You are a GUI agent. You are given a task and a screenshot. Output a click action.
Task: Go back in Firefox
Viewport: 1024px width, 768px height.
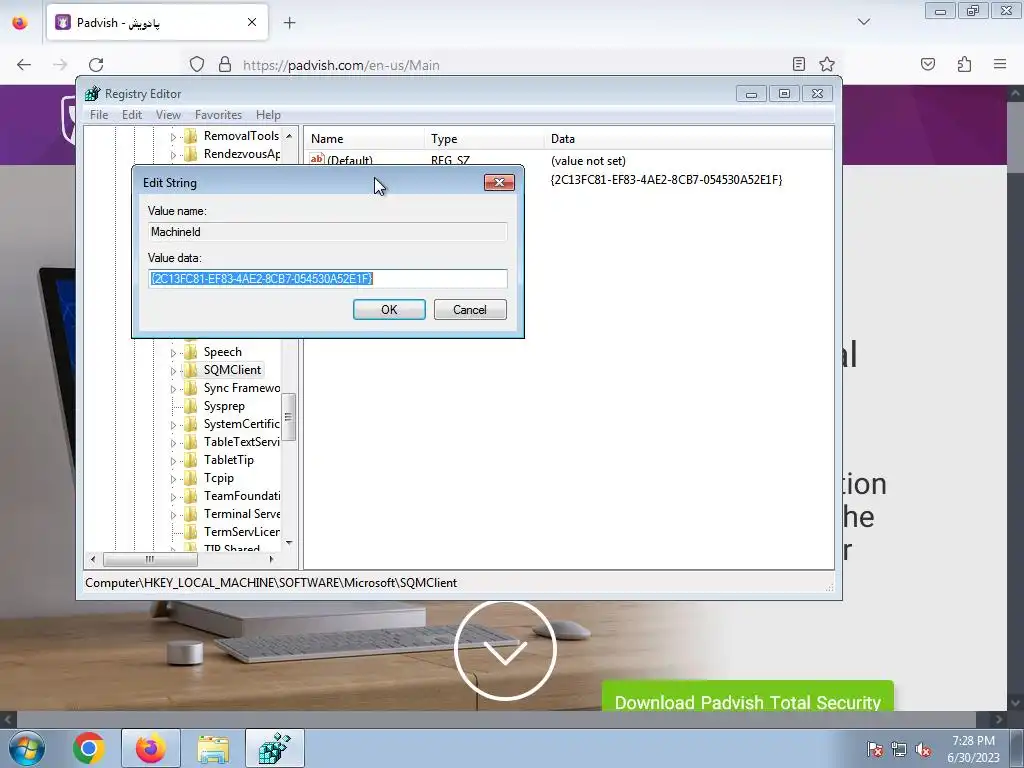coord(24,65)
